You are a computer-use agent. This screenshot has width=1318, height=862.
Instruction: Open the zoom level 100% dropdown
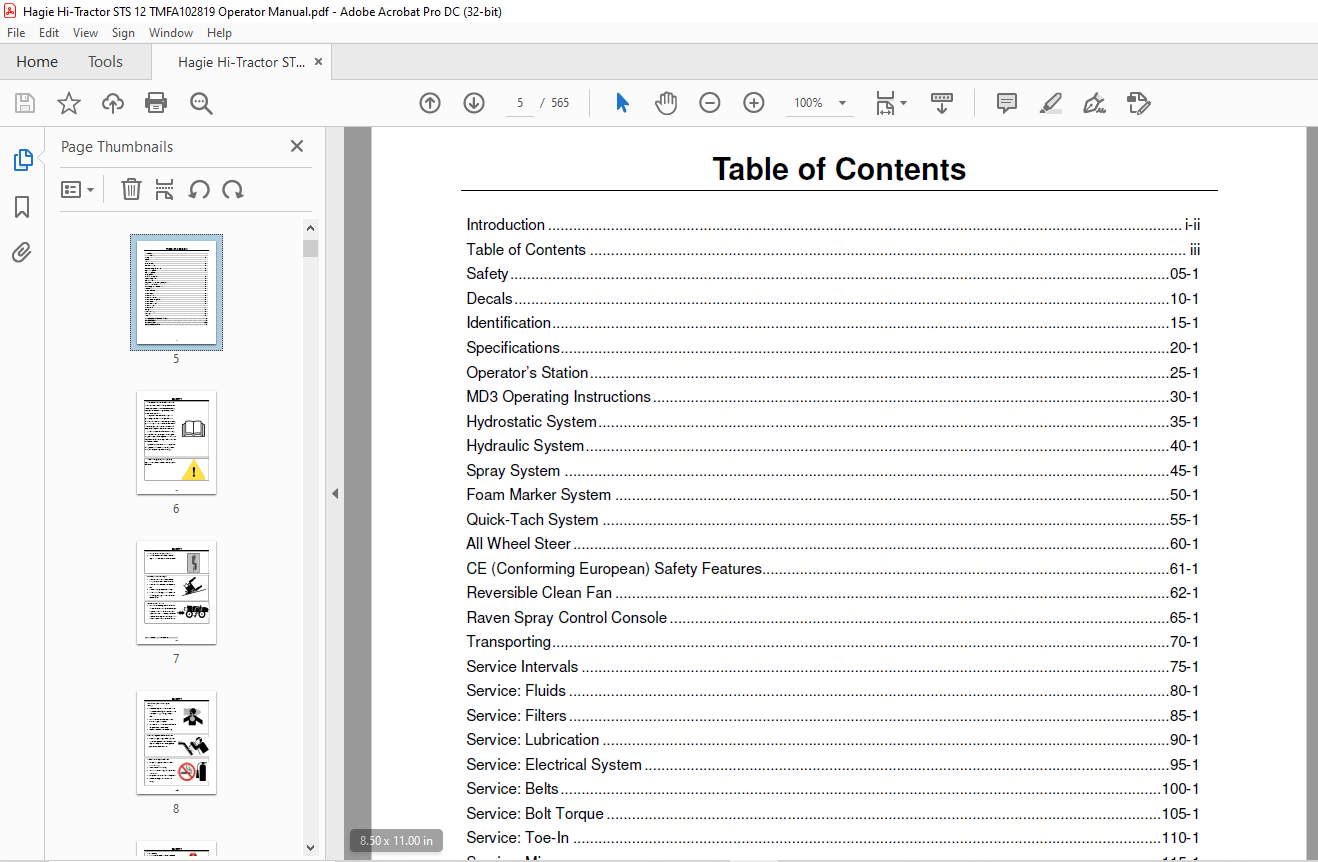coord(820,103)
